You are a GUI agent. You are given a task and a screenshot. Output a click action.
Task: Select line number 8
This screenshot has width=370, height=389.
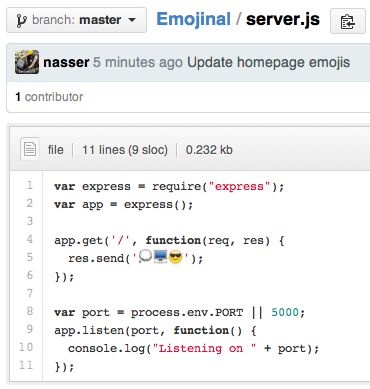(30, 311)
